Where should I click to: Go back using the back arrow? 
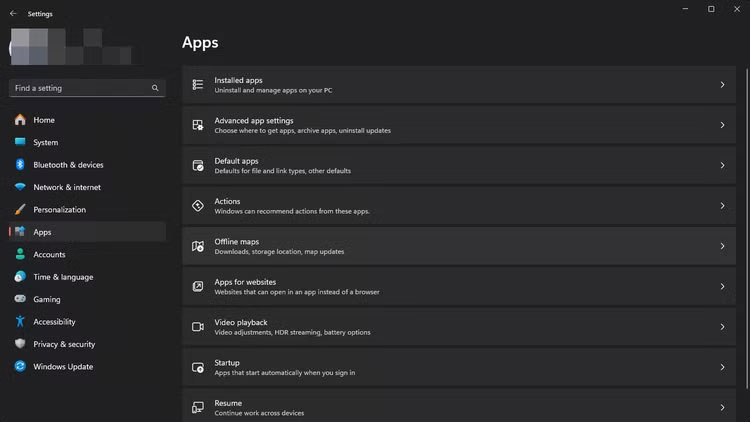tap(13, 14)
